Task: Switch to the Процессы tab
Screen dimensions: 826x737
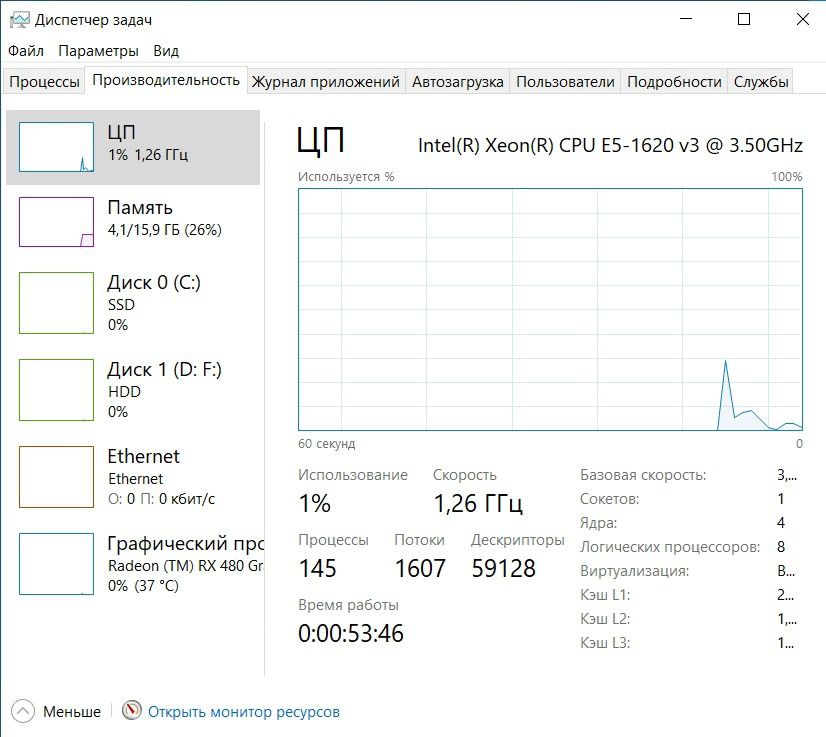Action: pyautogui.click(x=44, y=82)
